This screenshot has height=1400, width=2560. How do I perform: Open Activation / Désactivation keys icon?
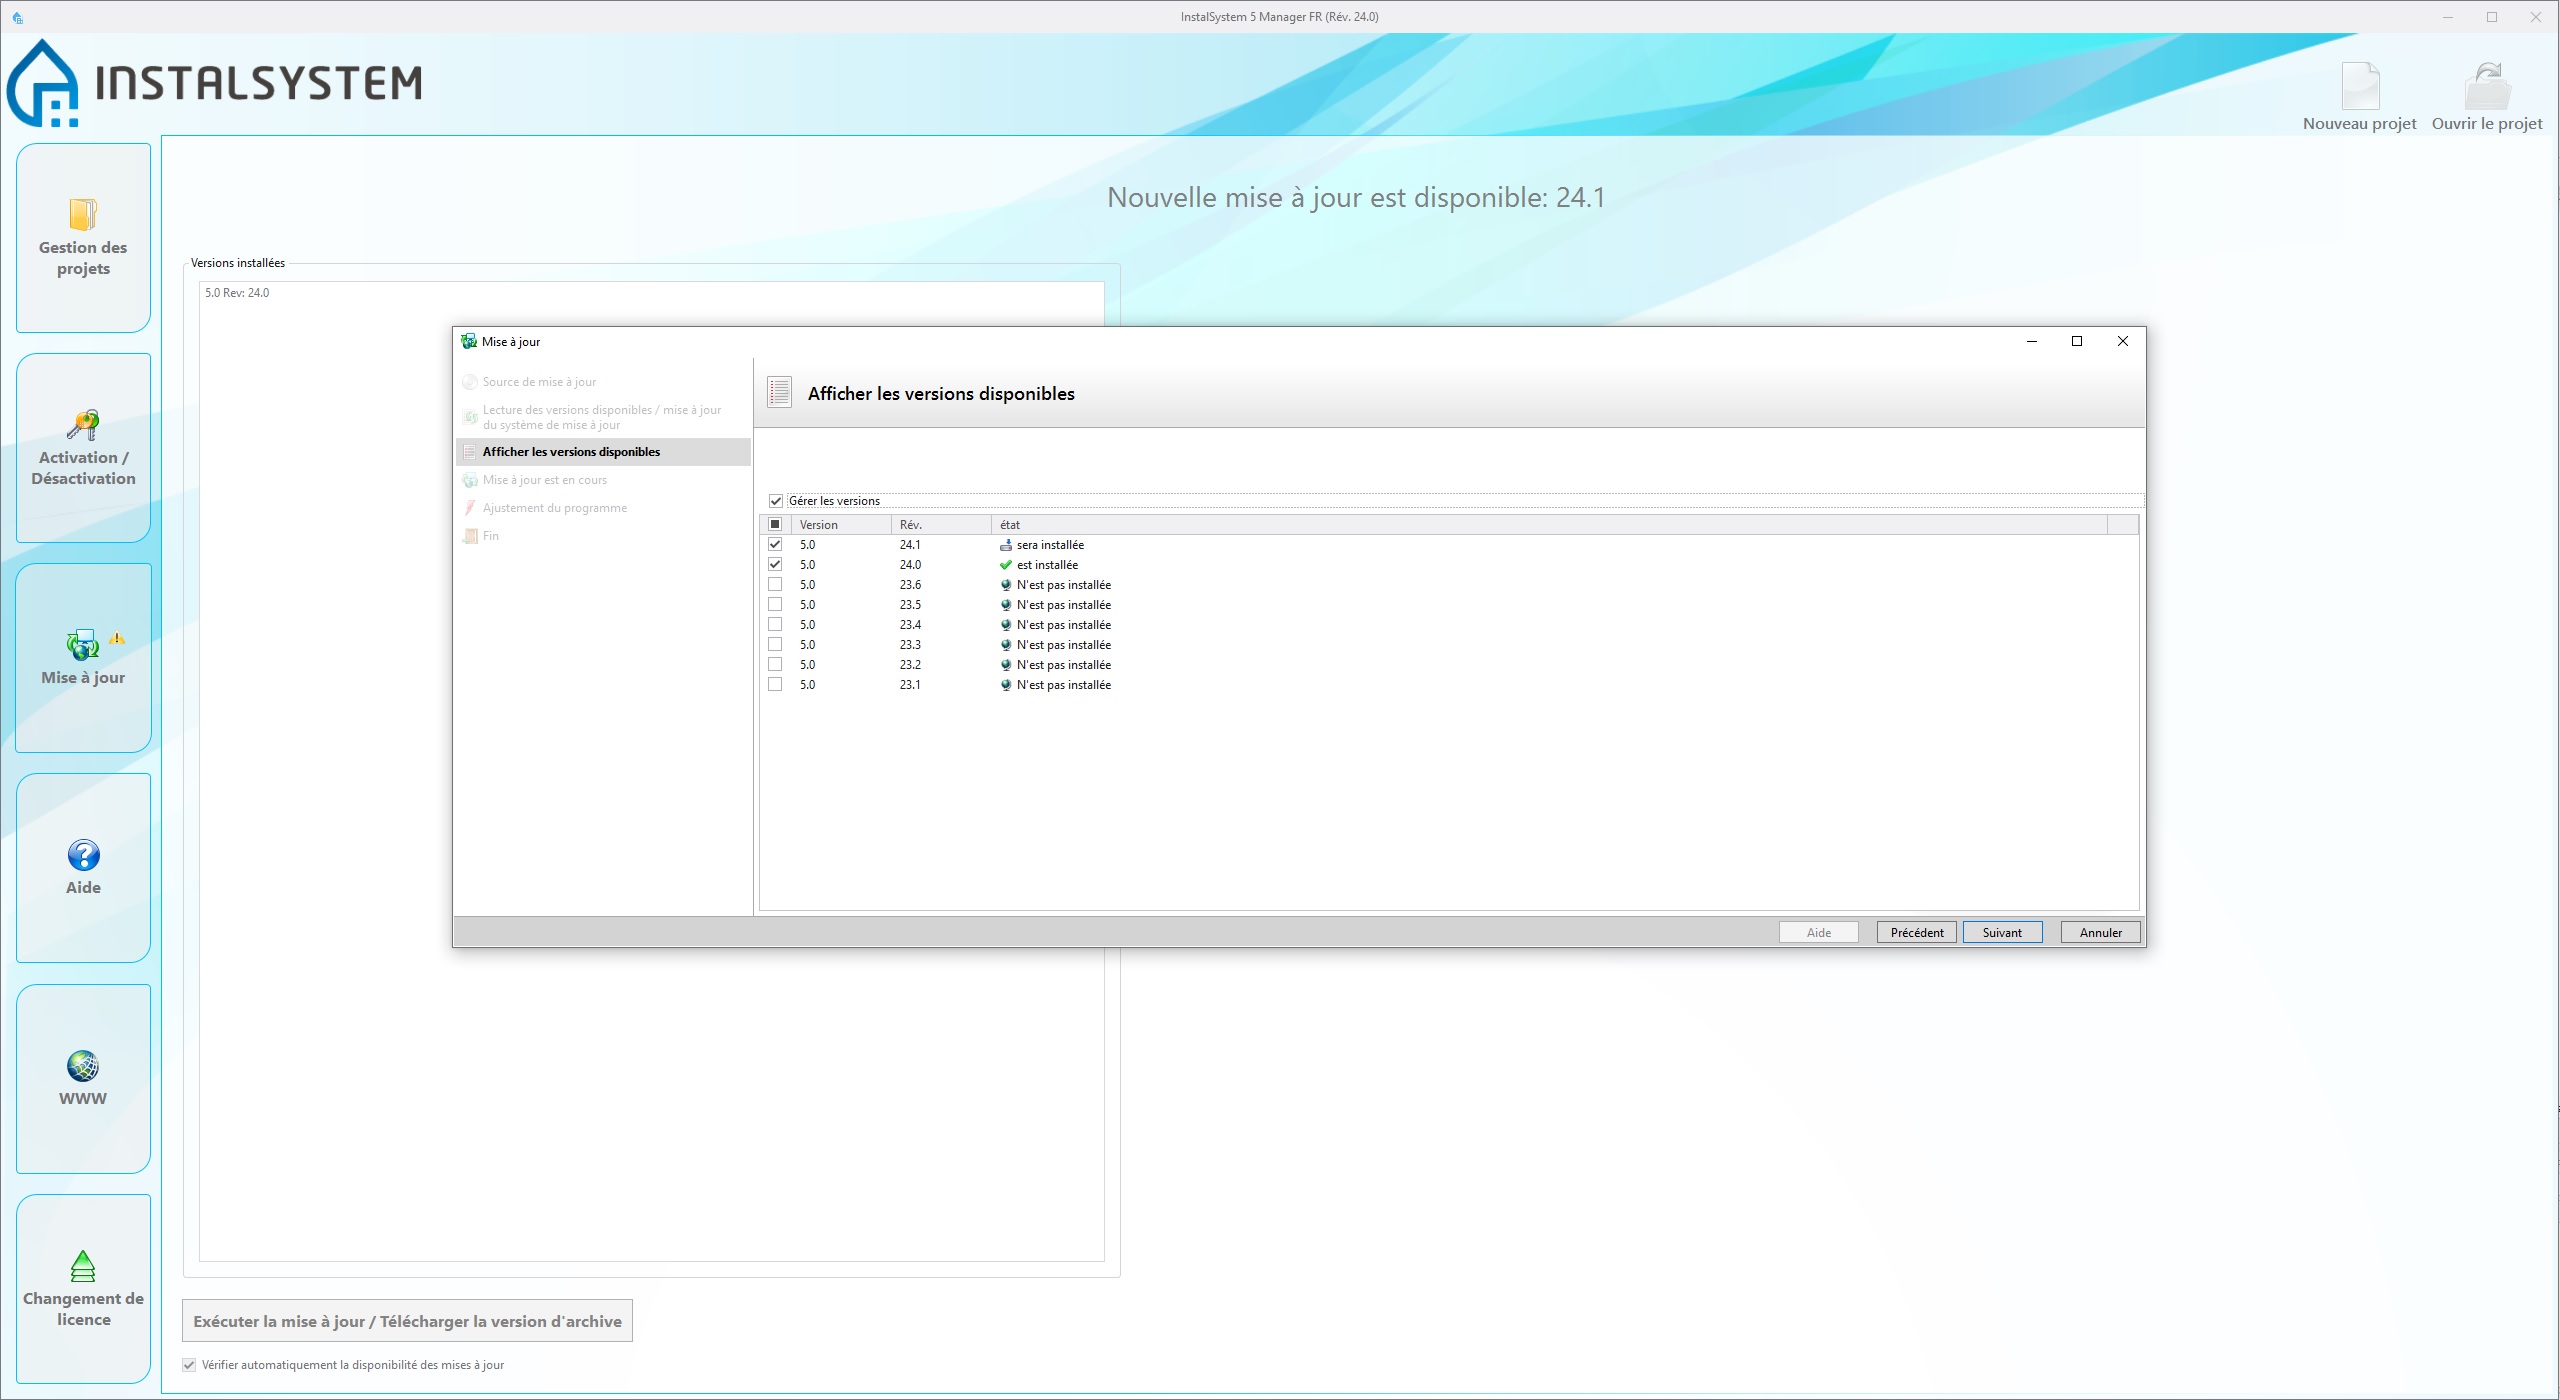coord(83,425)
